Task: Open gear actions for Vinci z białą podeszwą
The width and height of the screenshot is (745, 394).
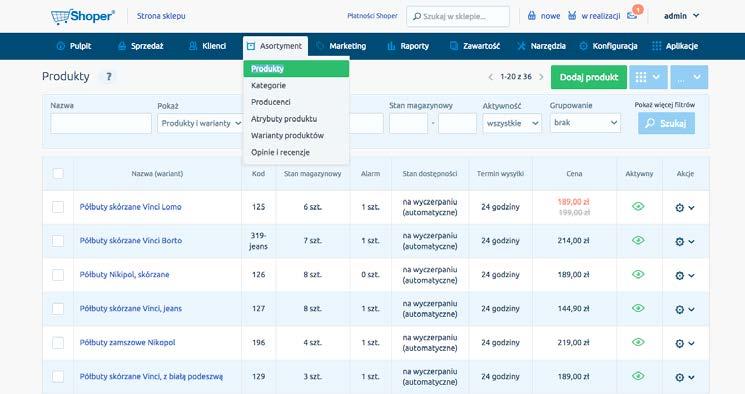Action: 679,377
